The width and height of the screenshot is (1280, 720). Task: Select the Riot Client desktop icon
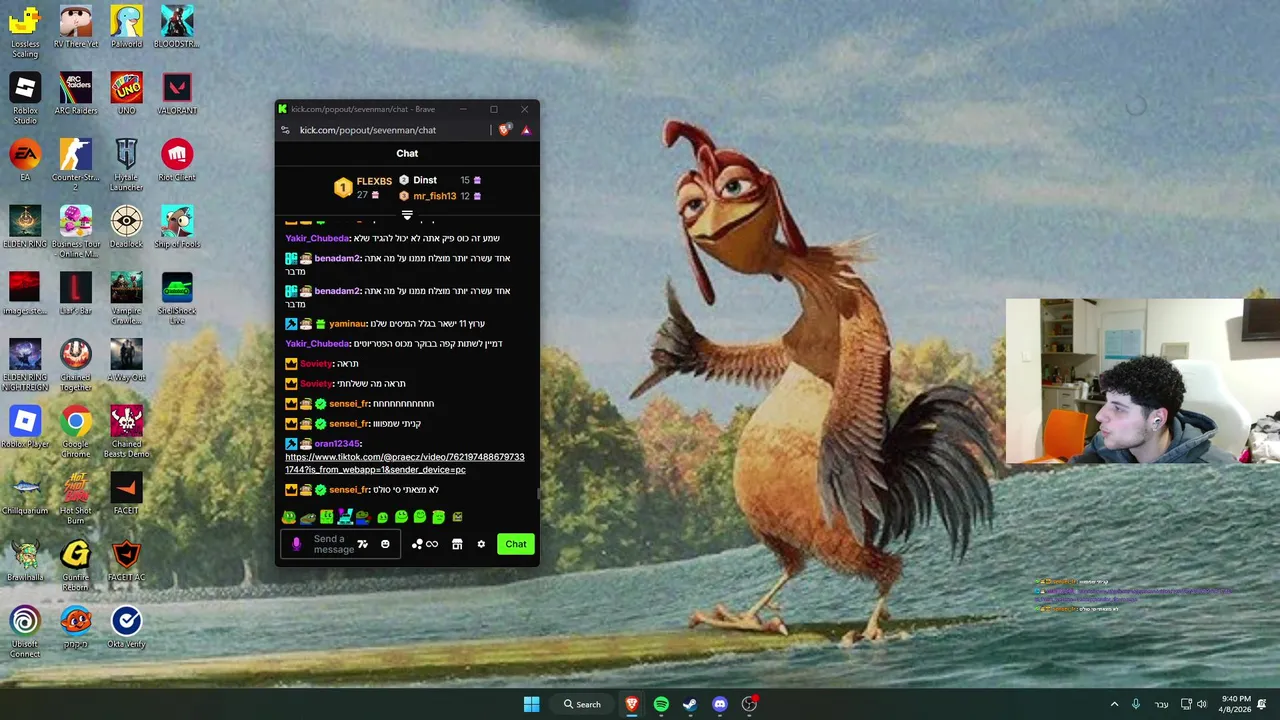pyautogui.click(x=177, y=160)
